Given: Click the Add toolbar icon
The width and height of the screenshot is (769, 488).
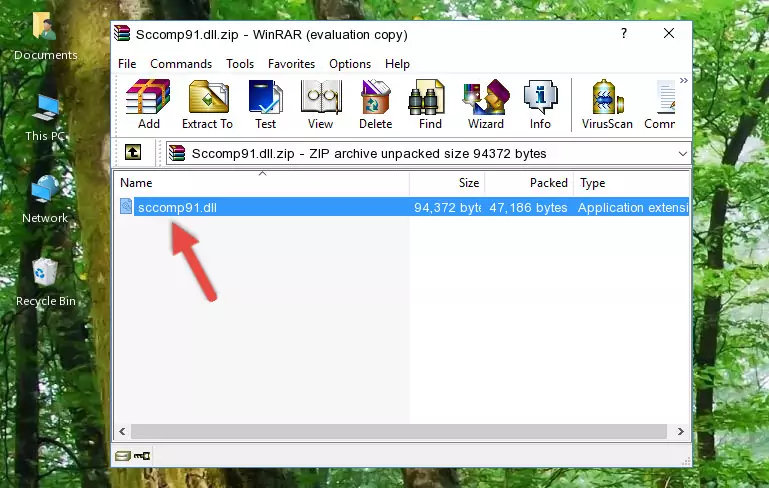Looking at the screenshot, I should 148,104.
